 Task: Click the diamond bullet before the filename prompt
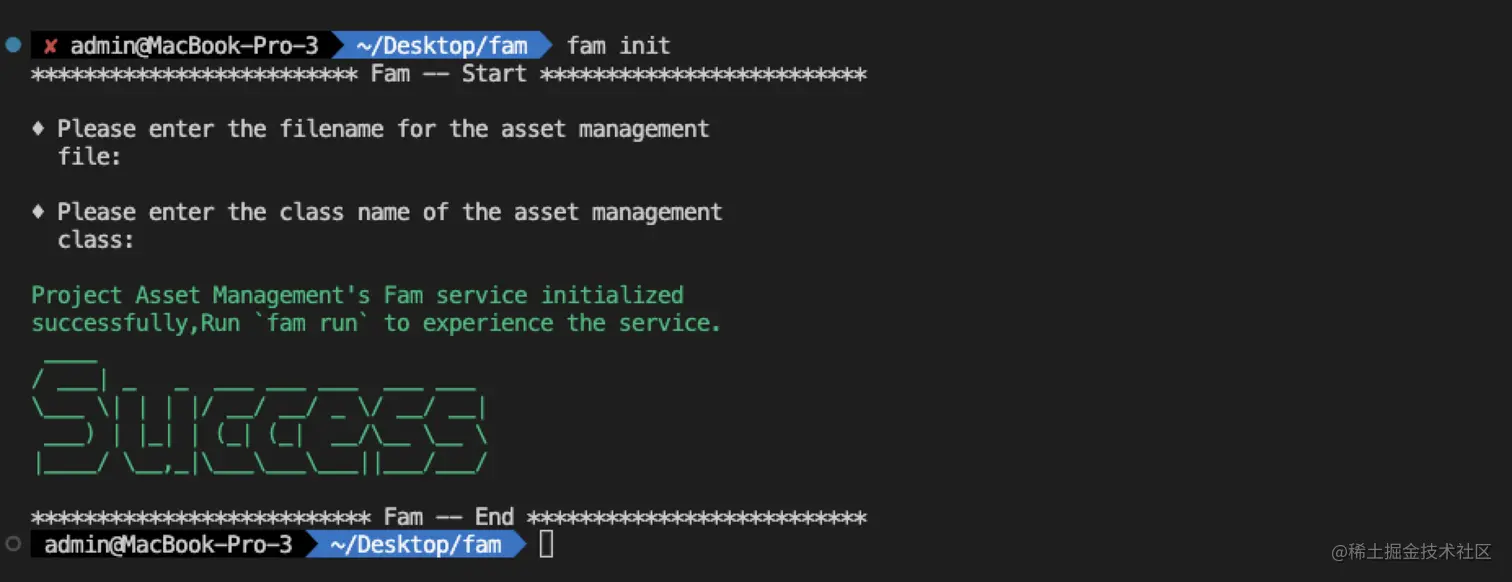click(38, 128)
